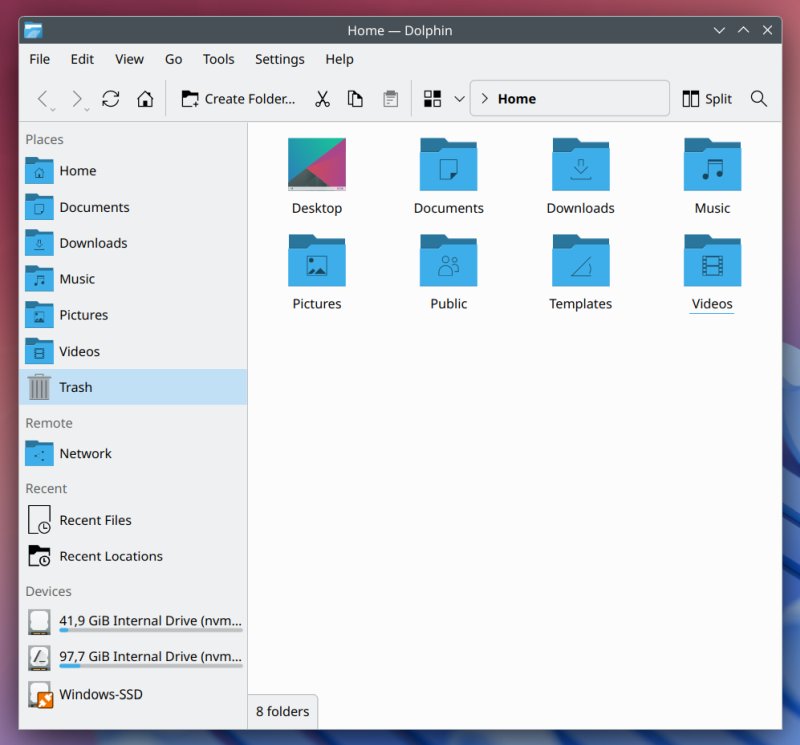Image resolution: width=800 pixels, height=745 pixels.
Task: Click the Copy icon in toolbar
Action: (x=355, y=99)
